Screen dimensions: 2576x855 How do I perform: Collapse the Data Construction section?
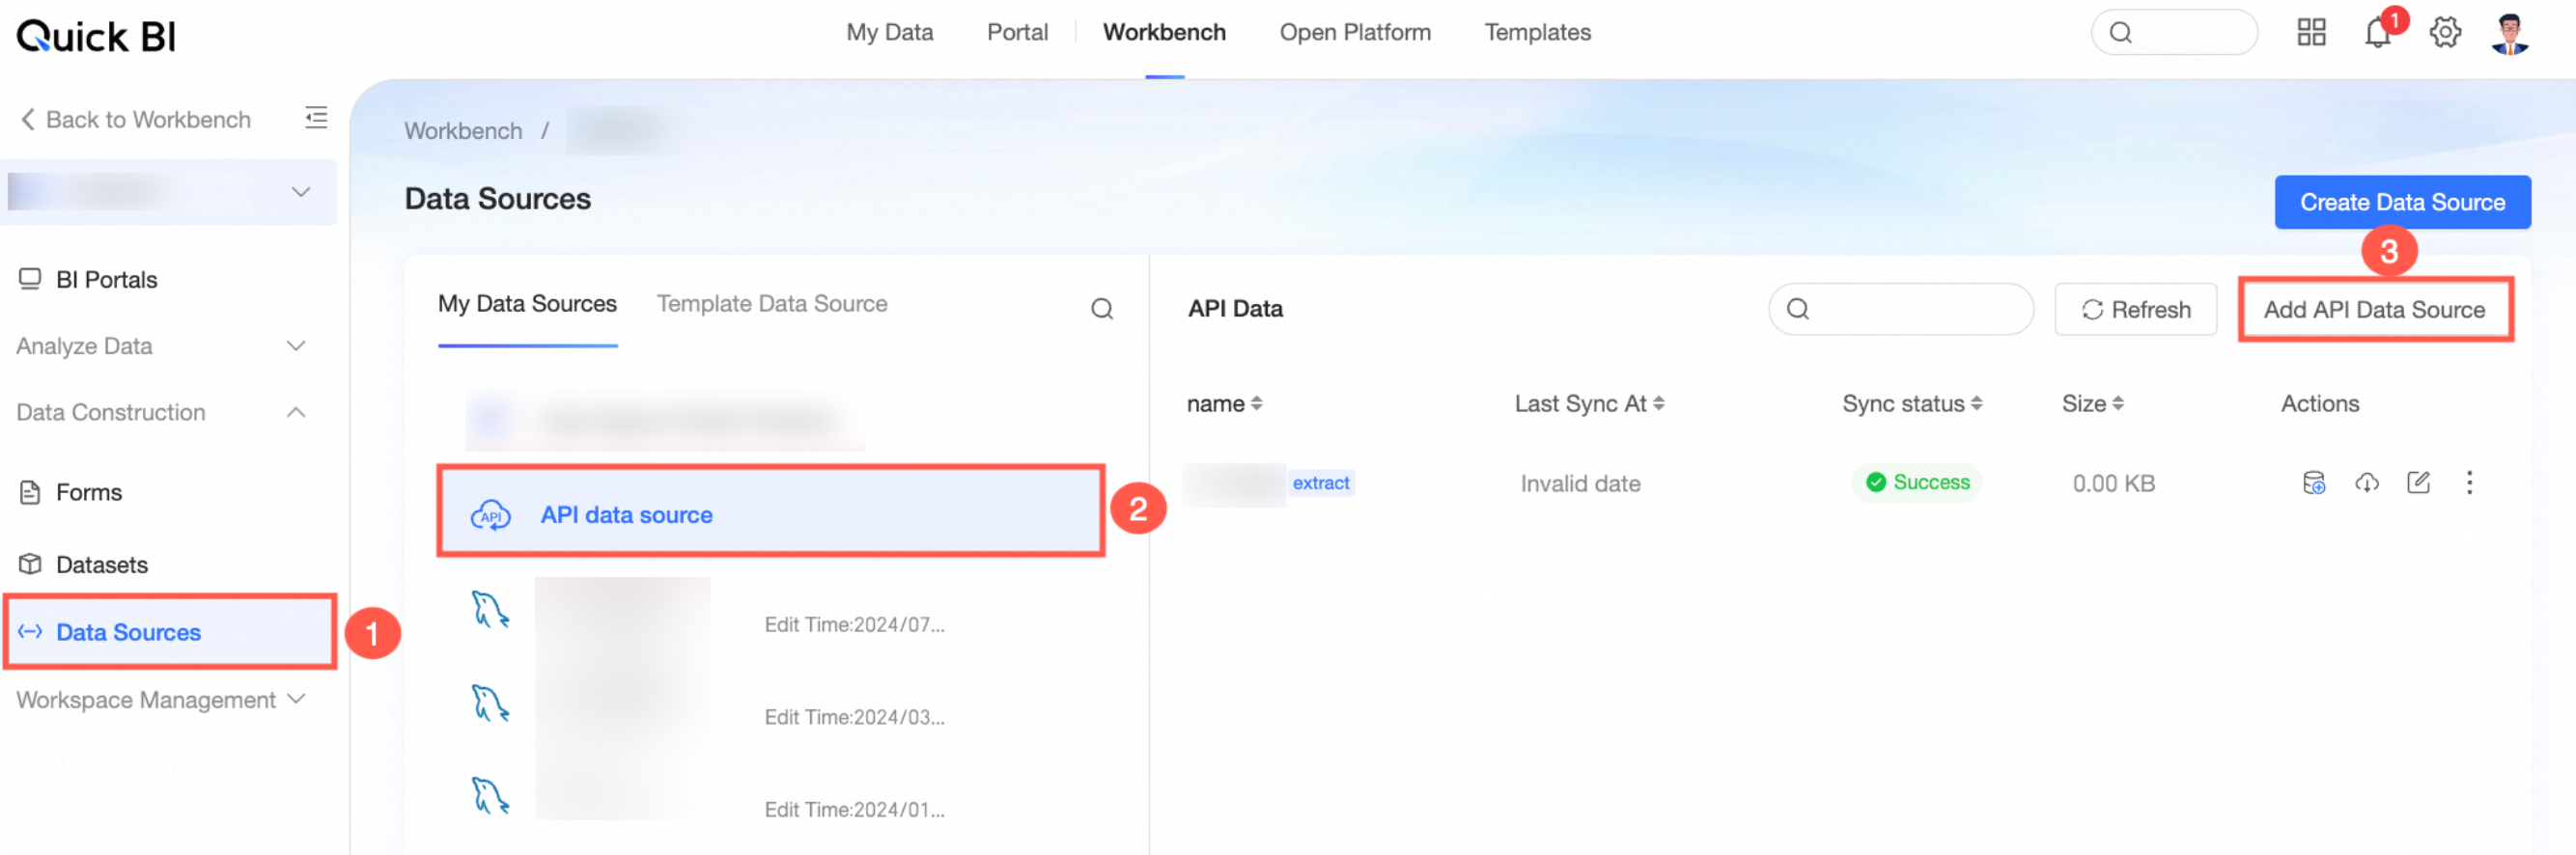(161, 412)
